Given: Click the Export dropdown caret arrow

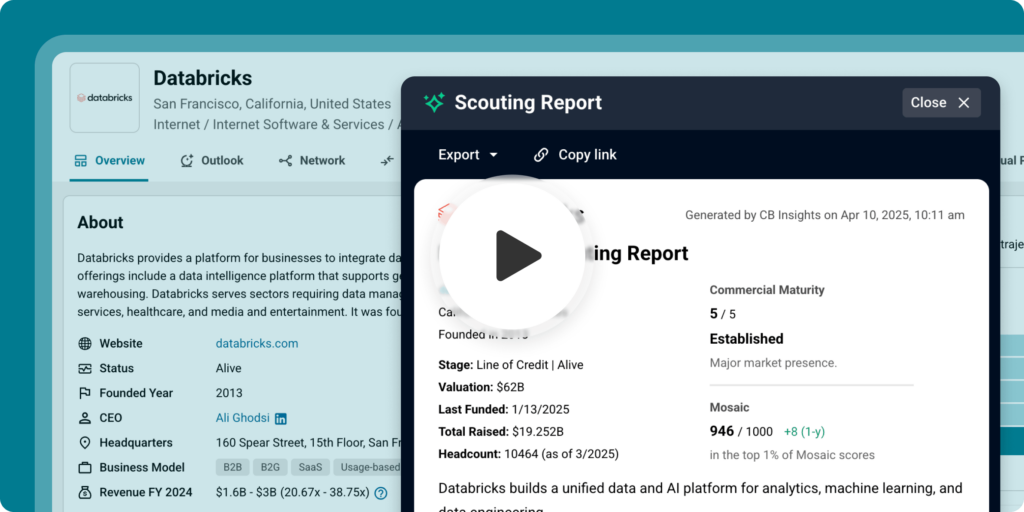Looking at the screenshot, I should (x=494, y=155).
